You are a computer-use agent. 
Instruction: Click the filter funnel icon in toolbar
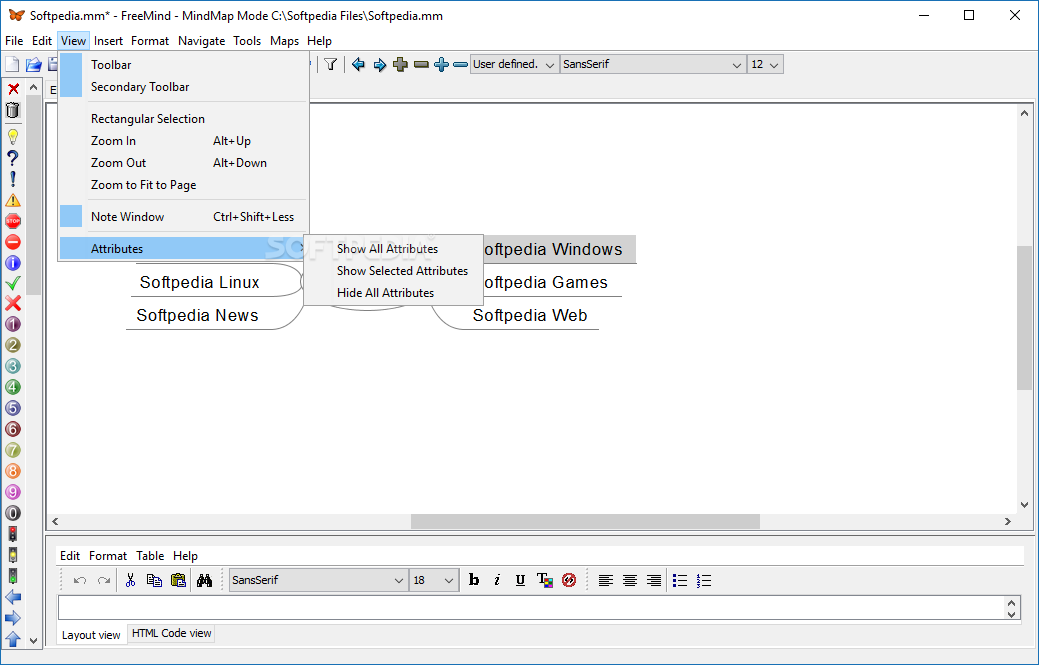(x=331, y=64)
